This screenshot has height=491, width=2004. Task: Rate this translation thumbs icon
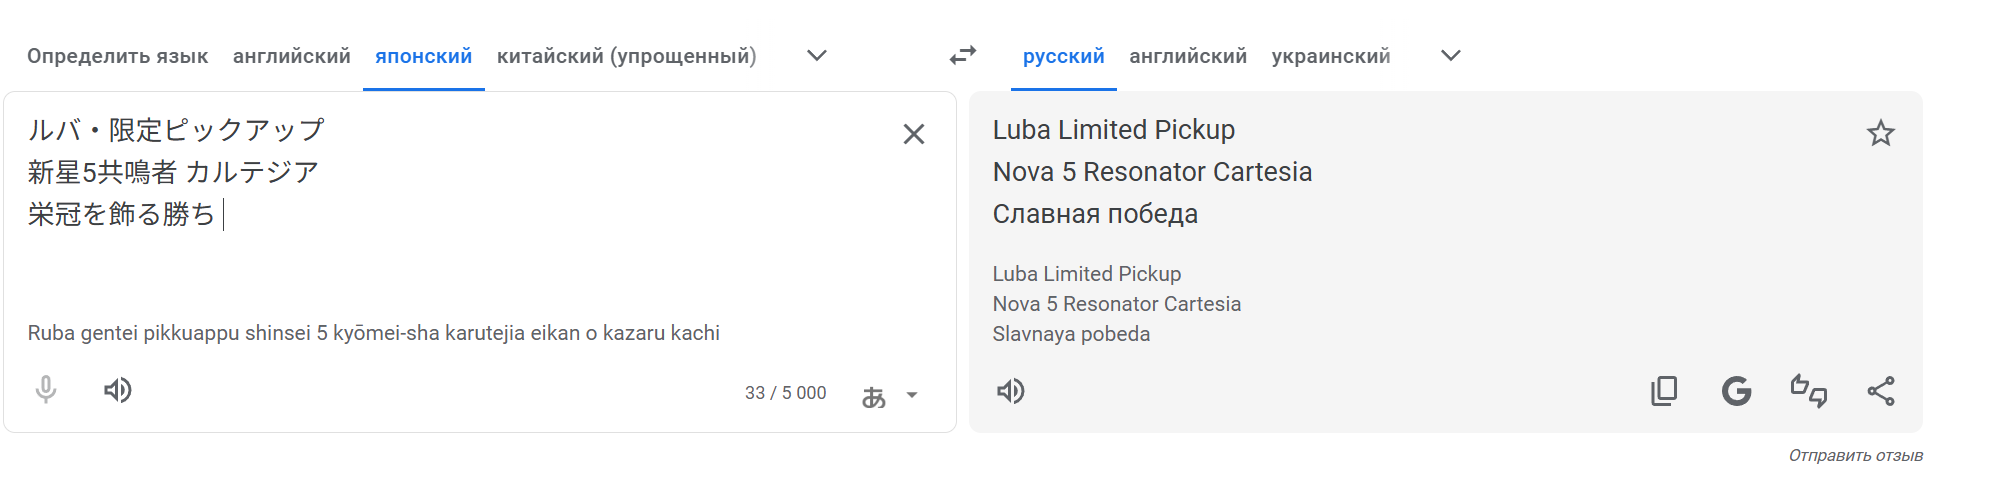[x=1808, y=391]
